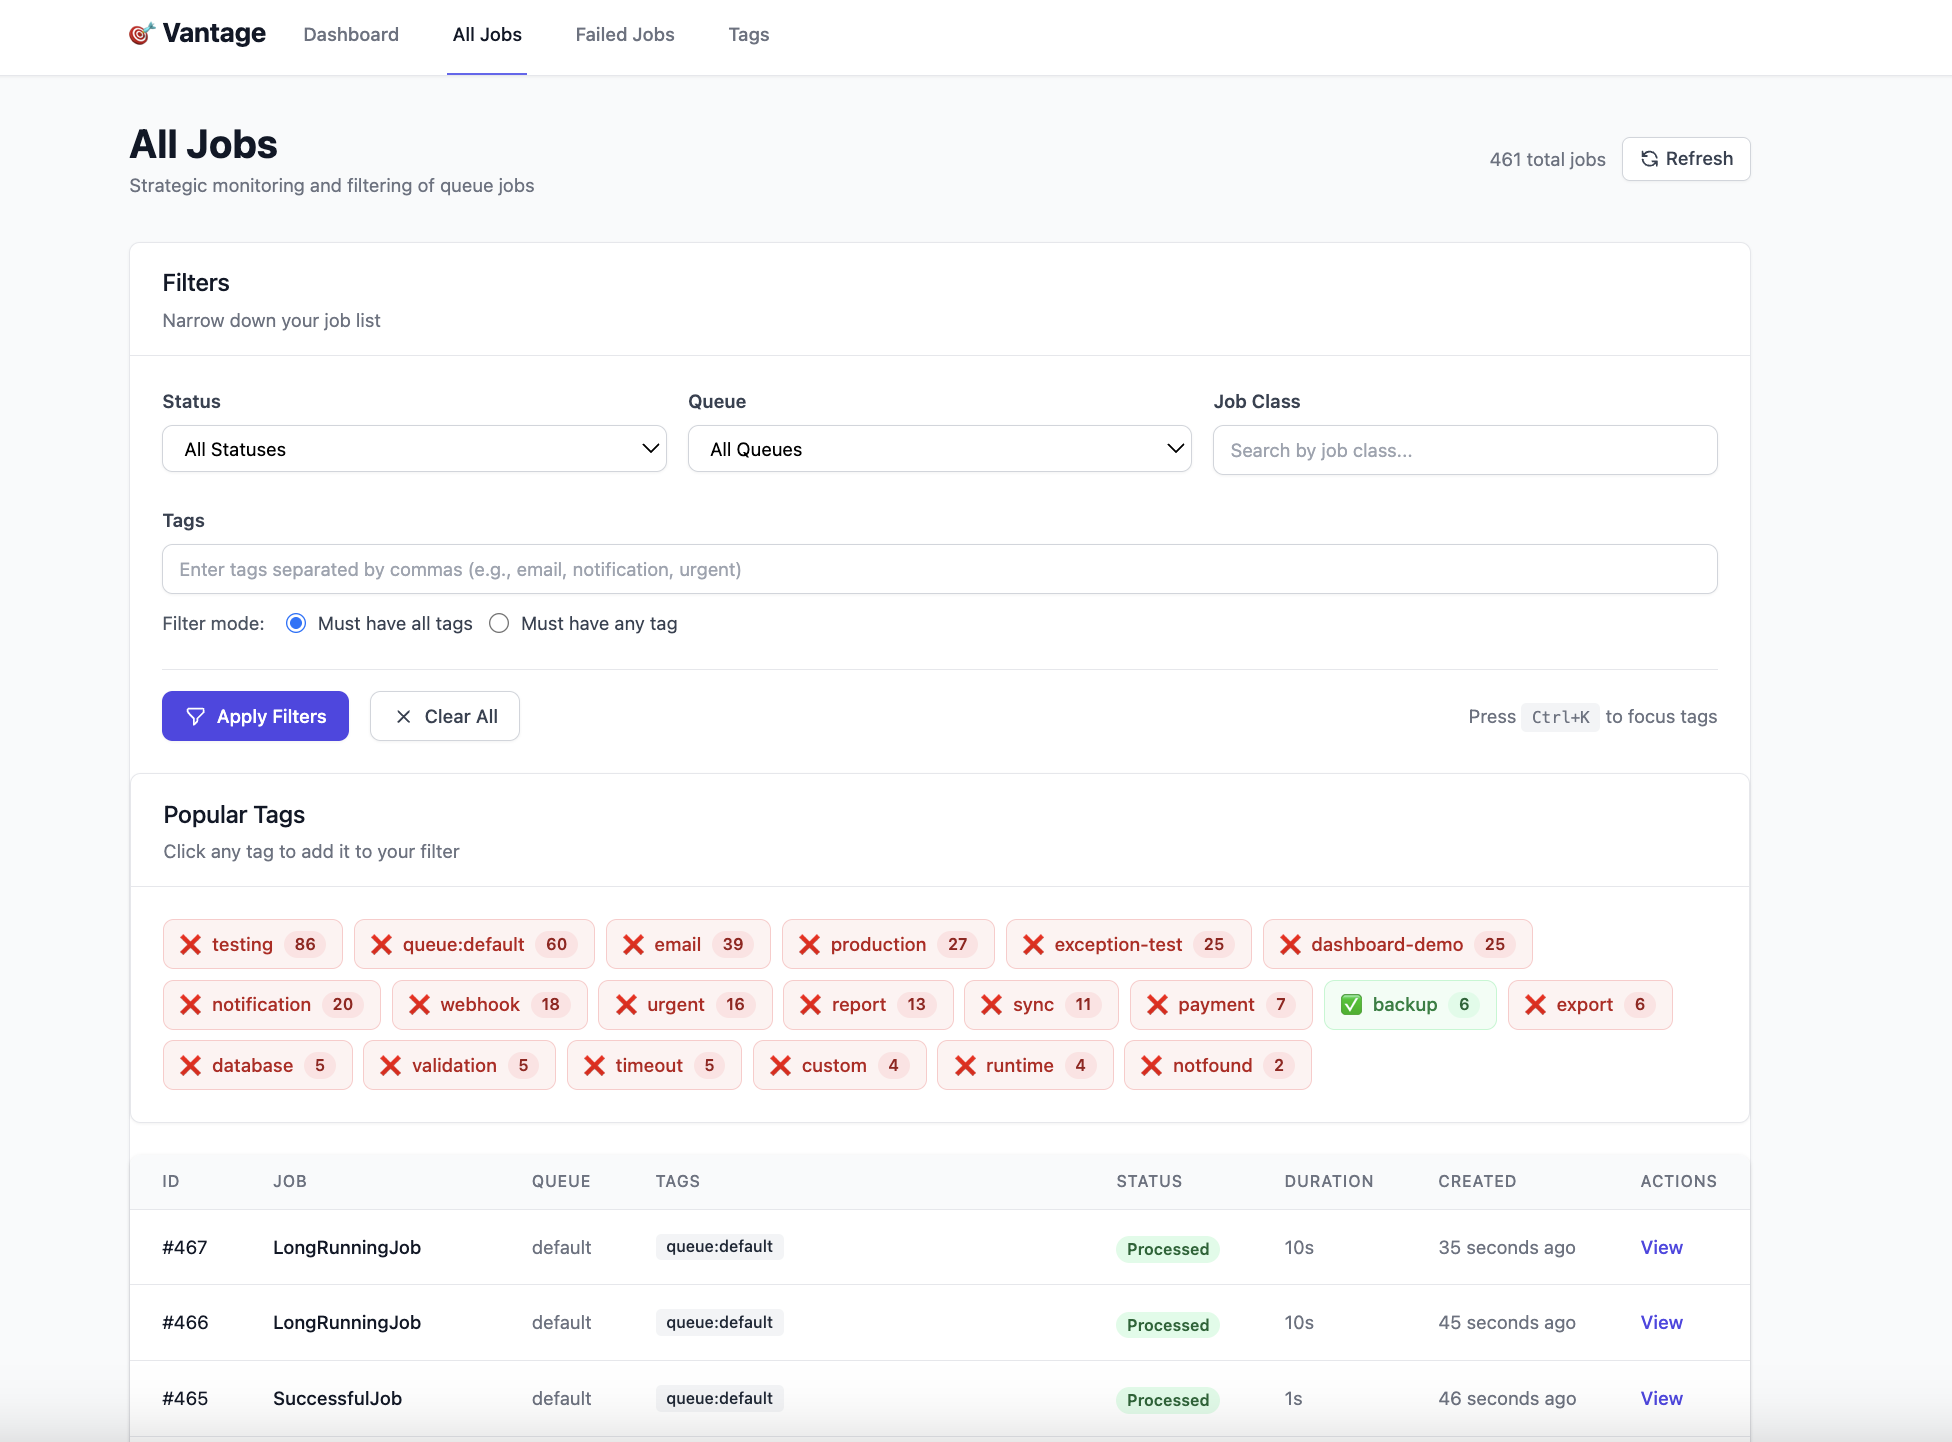Click the X icon inside Clear All
Screen dimensions: 1952x1442
tap(403, 716)
